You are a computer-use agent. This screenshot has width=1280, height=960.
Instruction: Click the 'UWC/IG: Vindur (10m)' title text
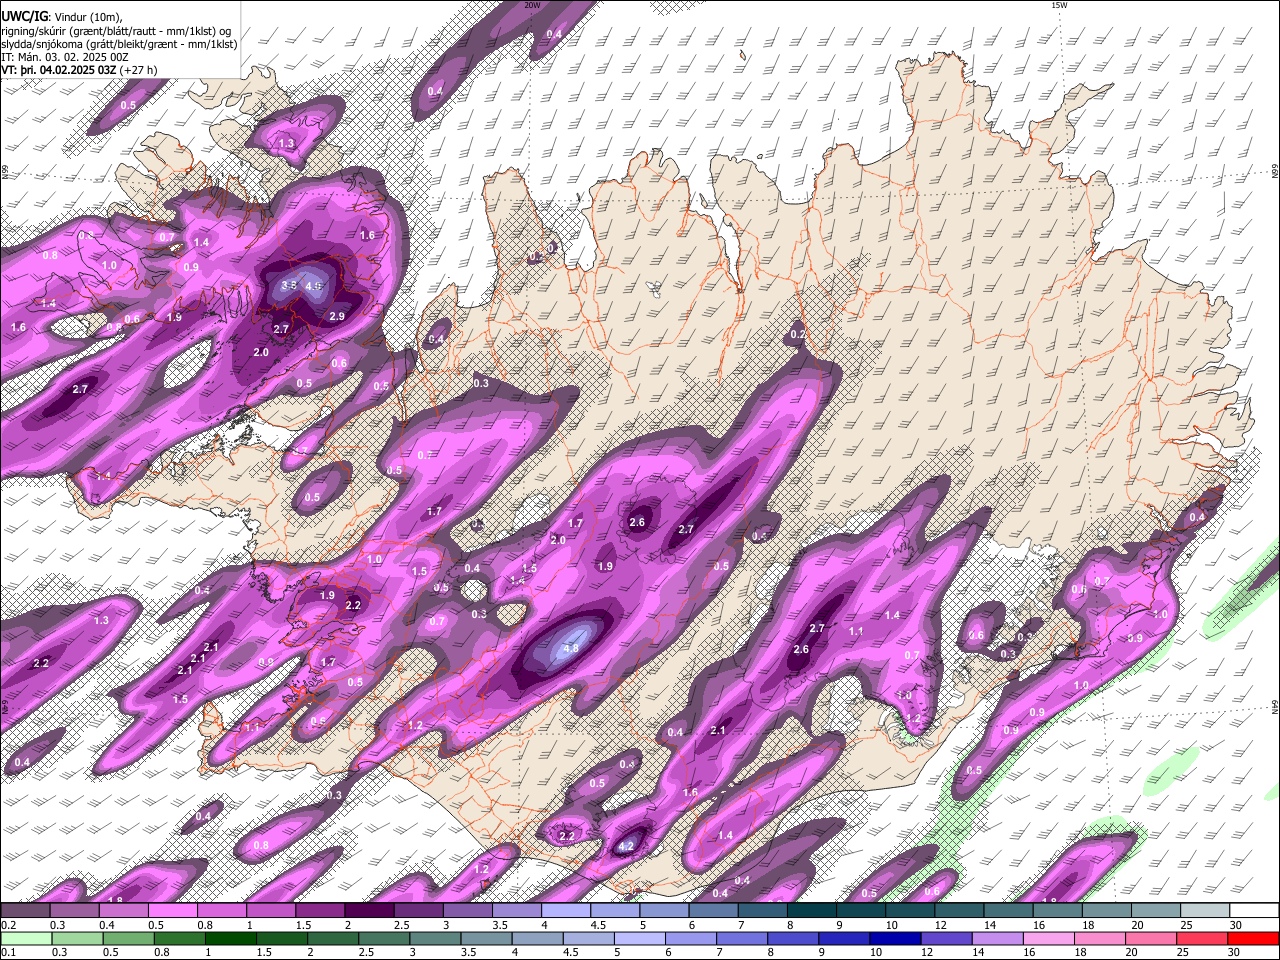pos(61,16)
